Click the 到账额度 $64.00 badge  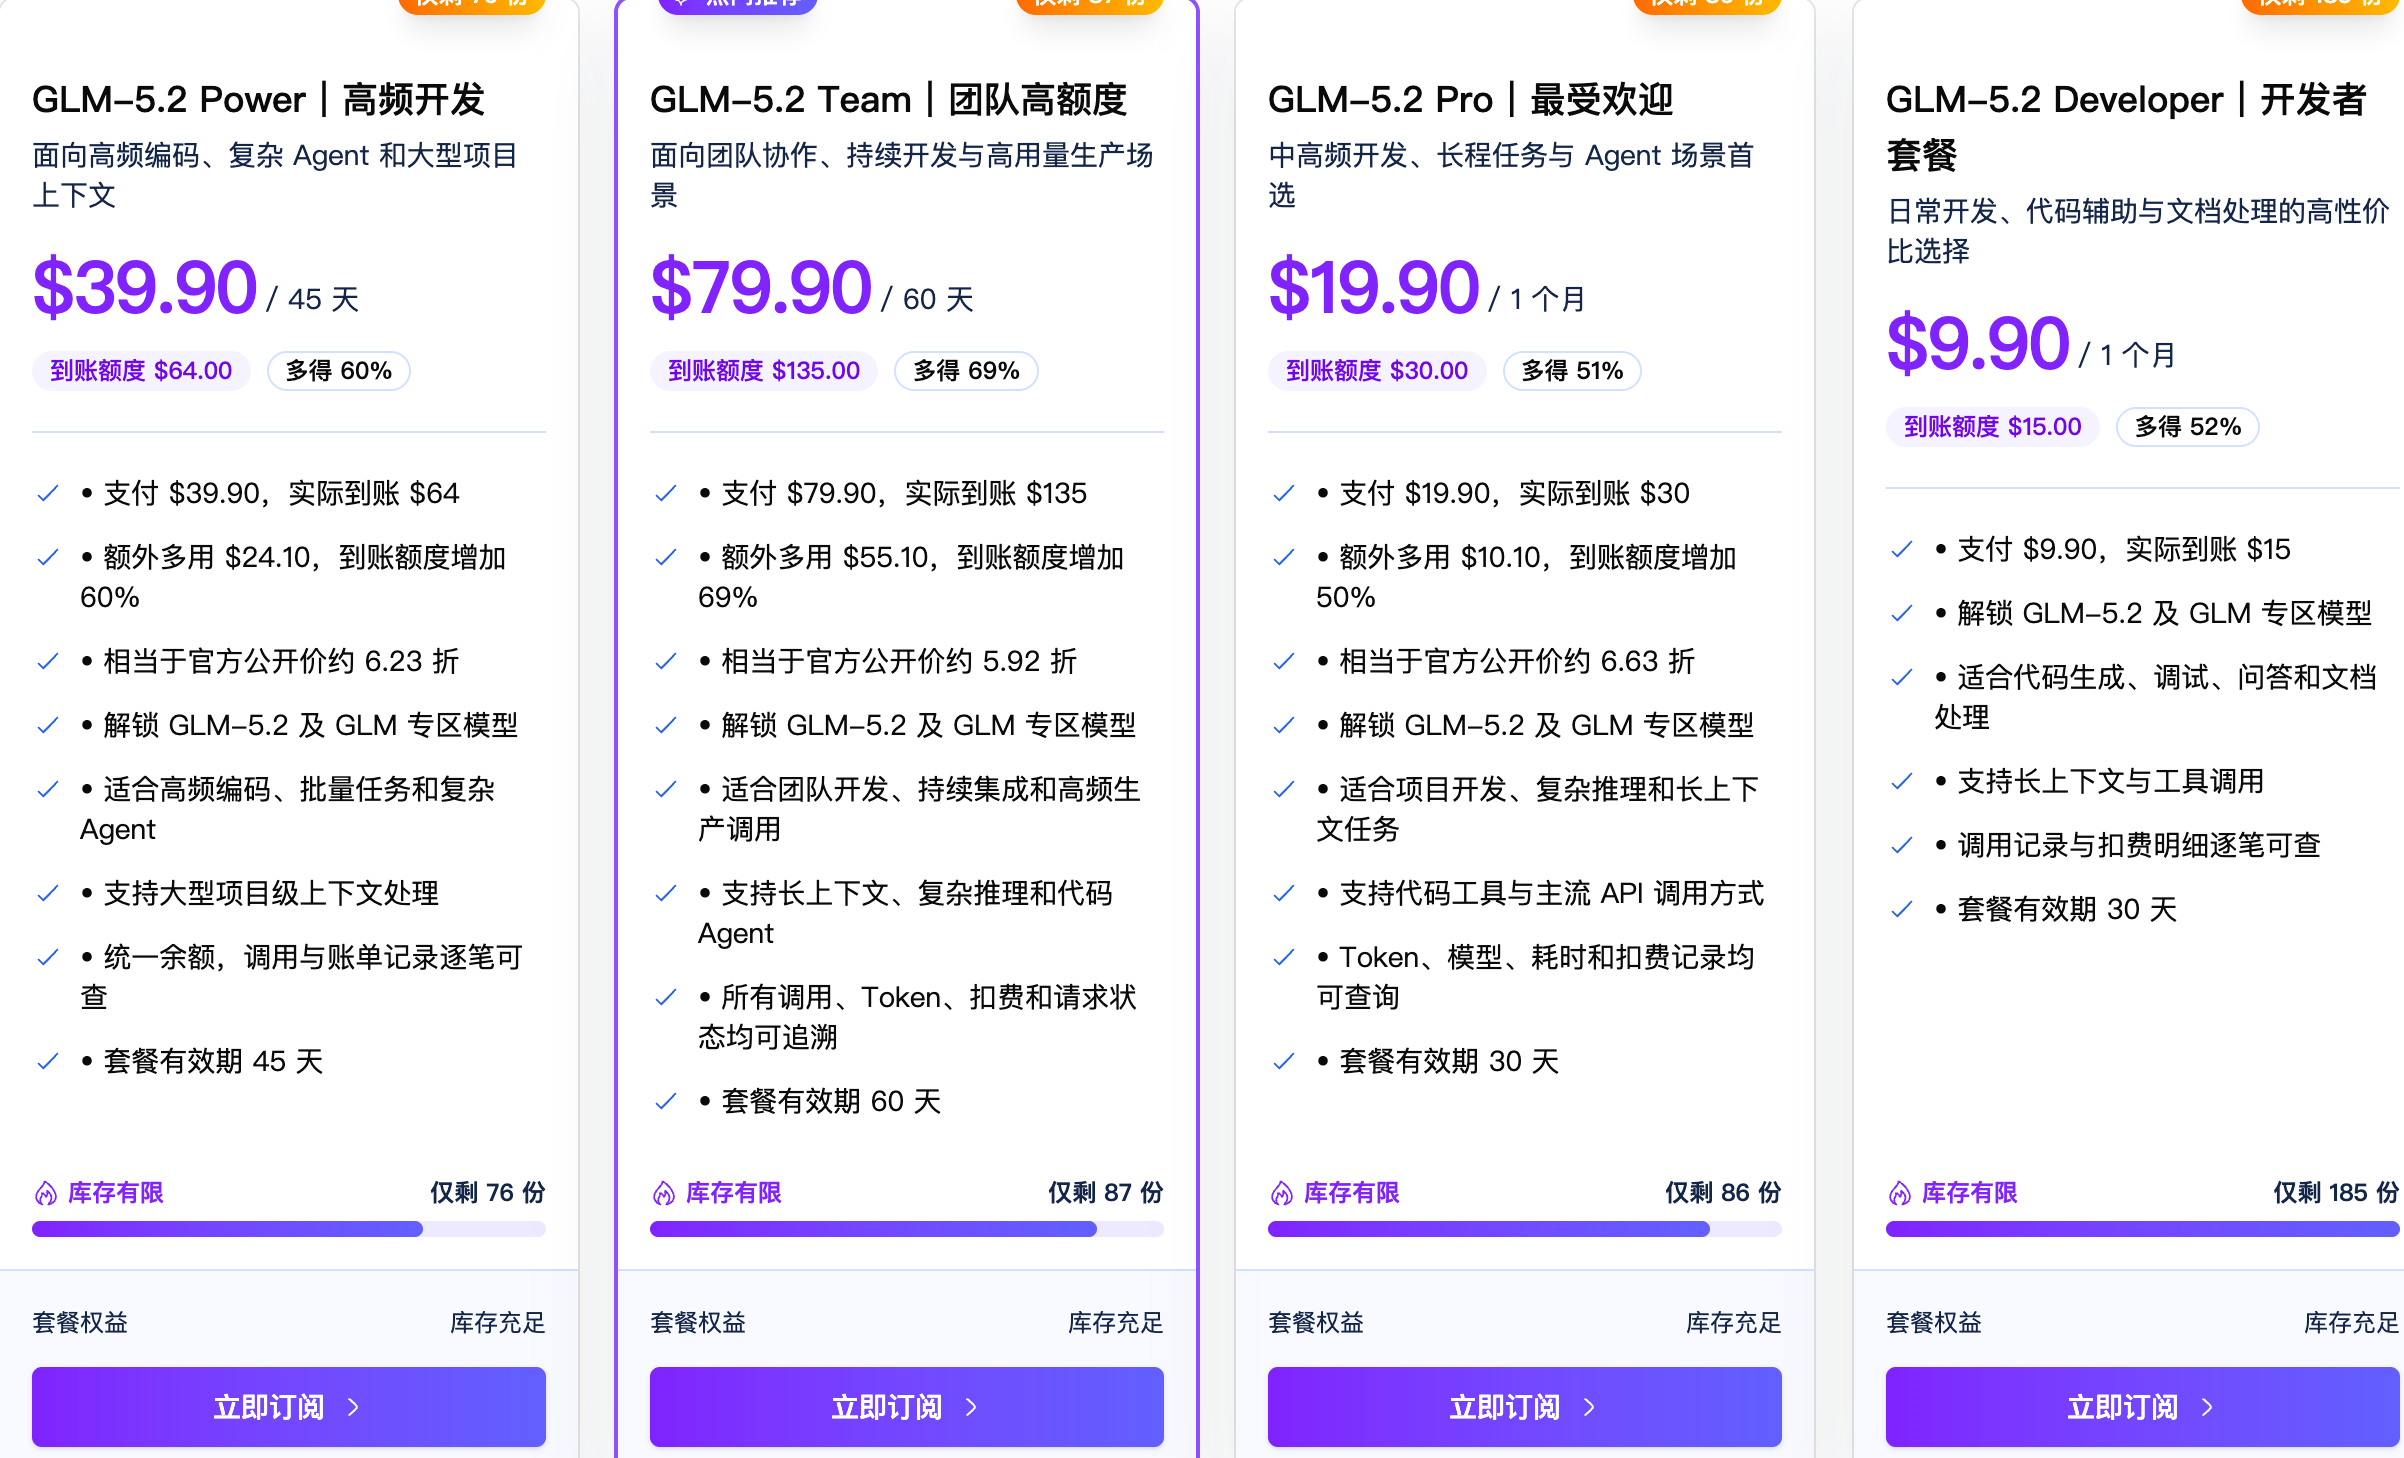(x=141, y=371)
